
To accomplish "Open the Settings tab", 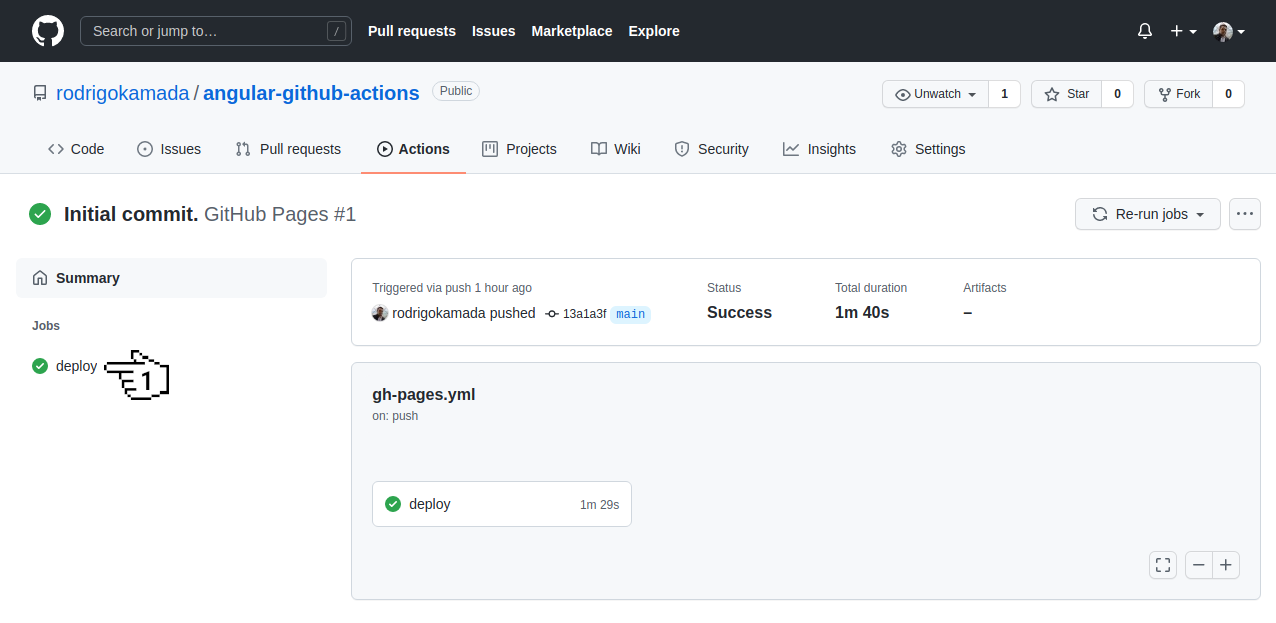I will pyautogui.click(x=928, y=149).
